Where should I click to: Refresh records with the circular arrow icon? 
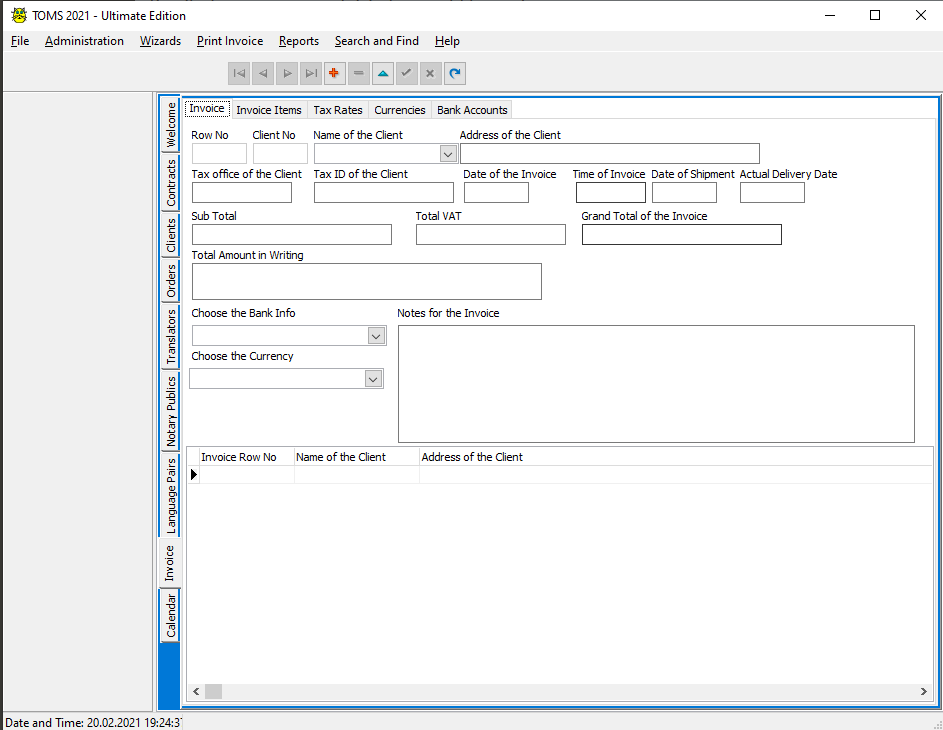(x=454, y=72)
